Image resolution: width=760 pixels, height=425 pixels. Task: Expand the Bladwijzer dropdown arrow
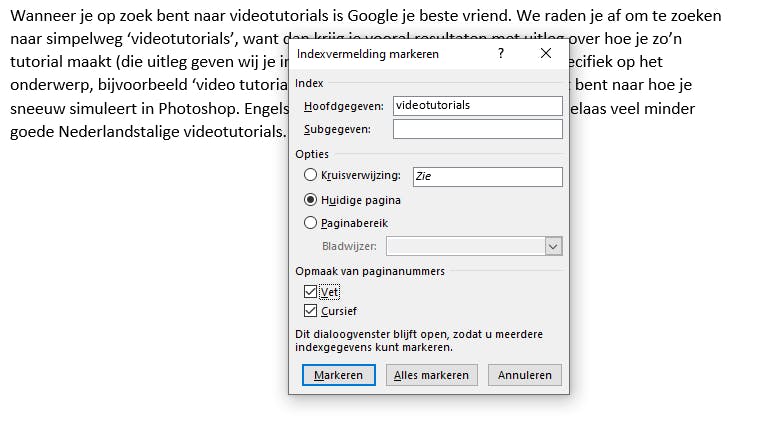coord(553,246)
